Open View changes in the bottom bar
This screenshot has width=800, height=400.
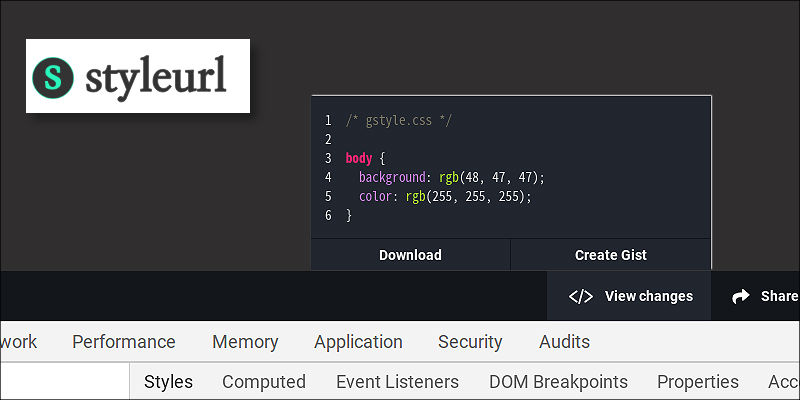(x=629, y=296)
